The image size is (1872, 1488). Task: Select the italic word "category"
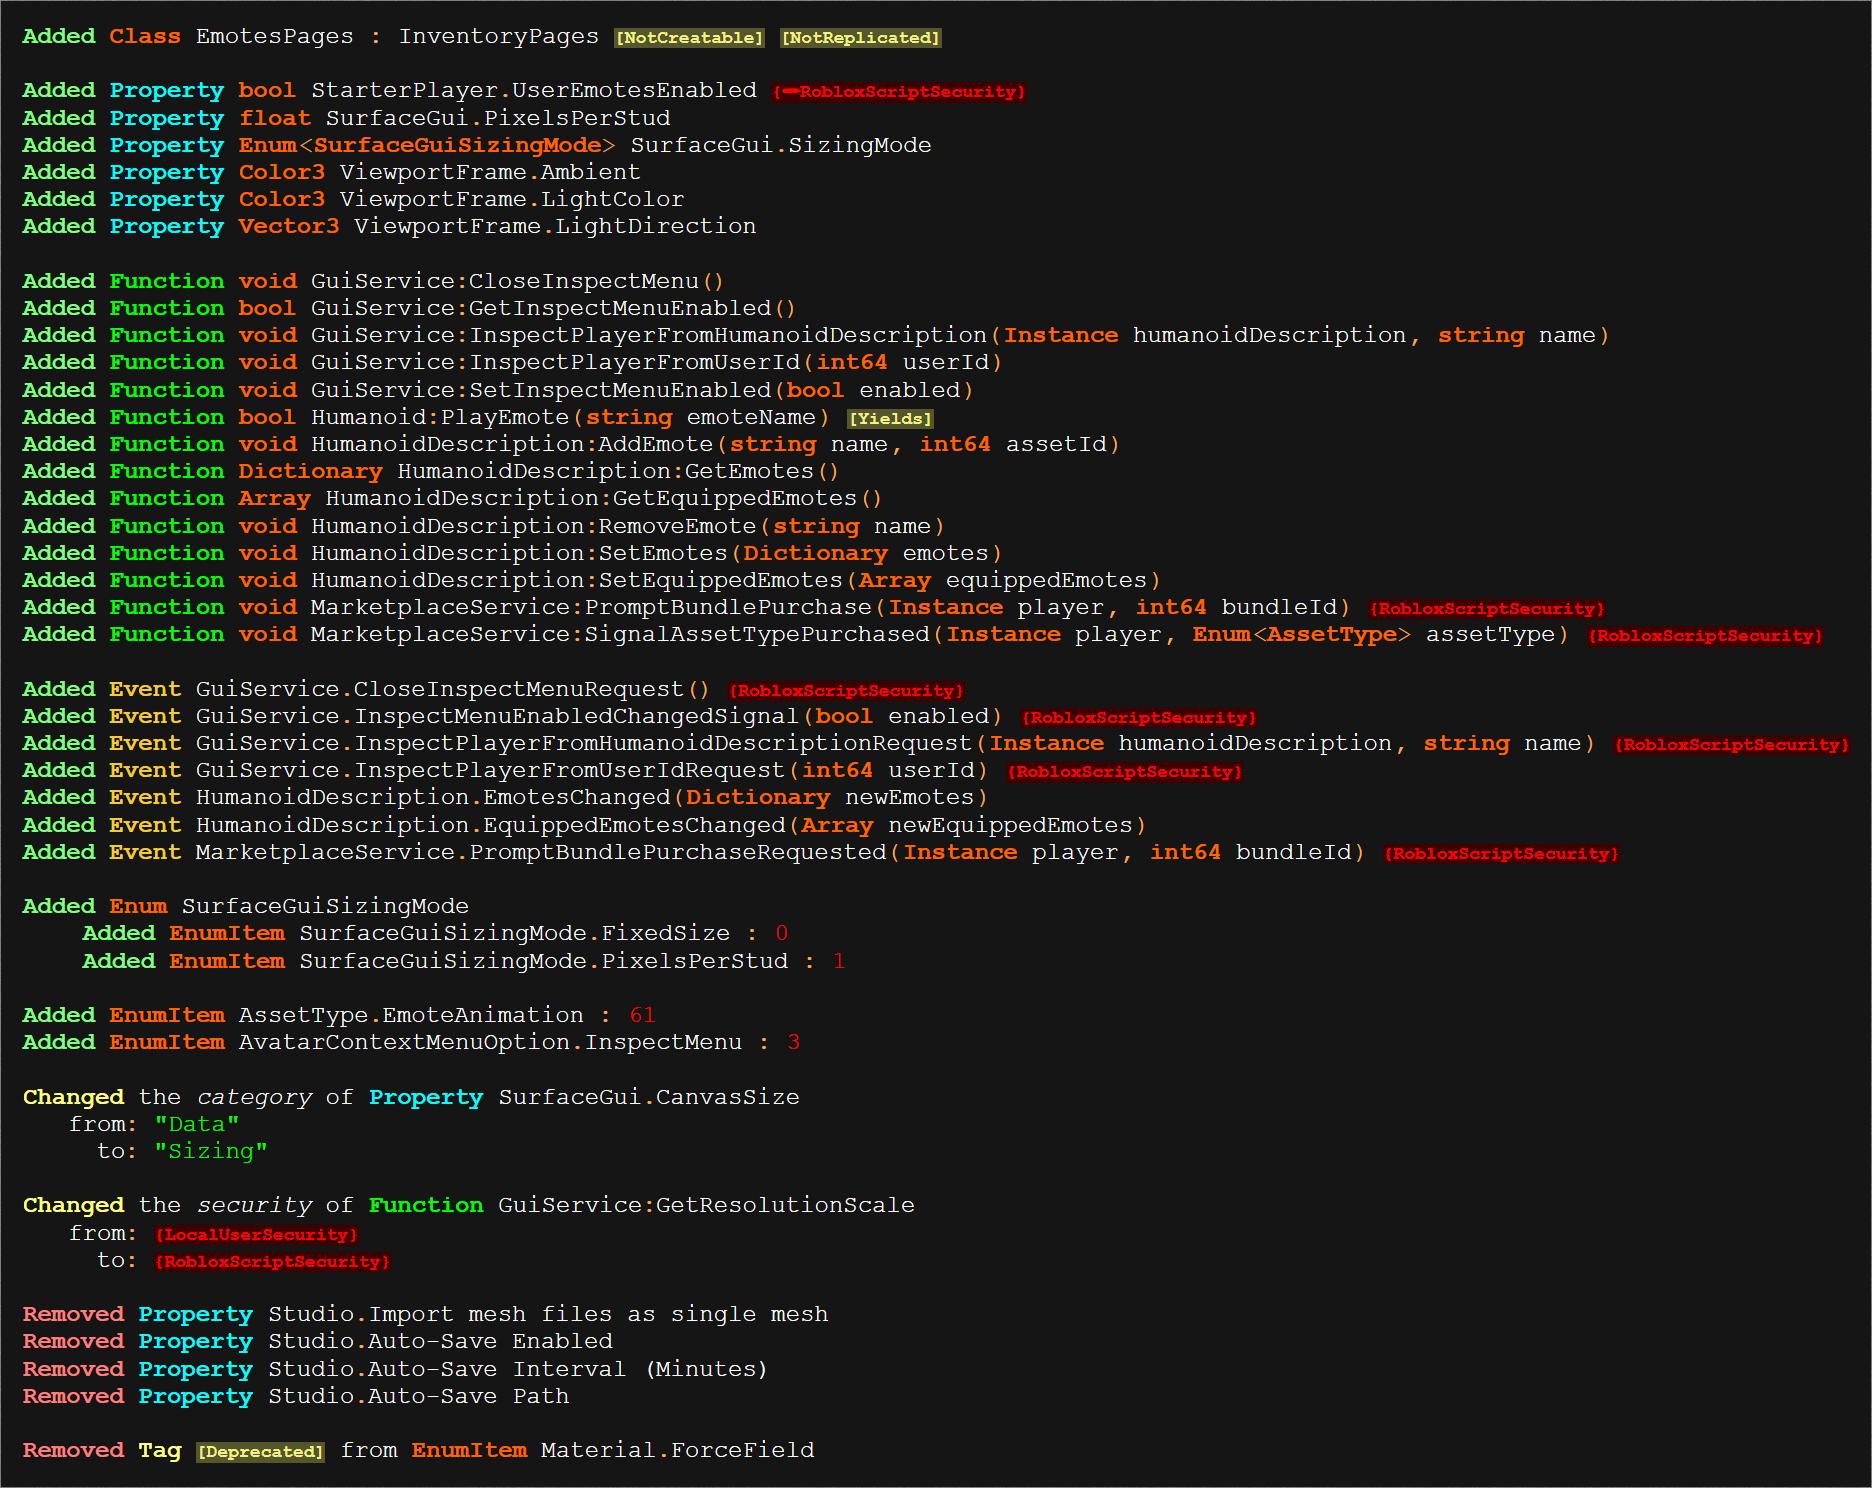click(x=254, y=1097)
